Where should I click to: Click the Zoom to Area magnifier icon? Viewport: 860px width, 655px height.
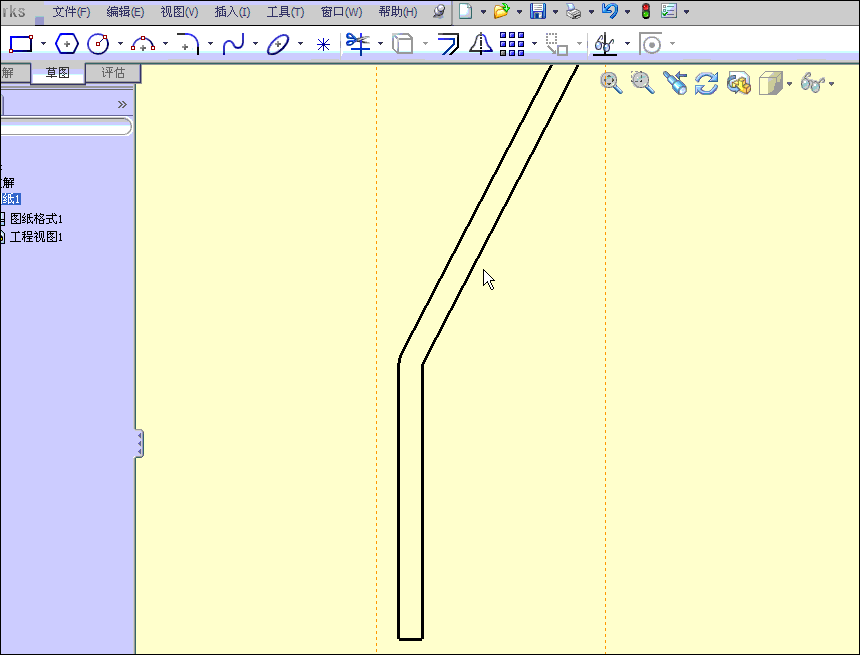pyautogui.click(x=643, y=83)
